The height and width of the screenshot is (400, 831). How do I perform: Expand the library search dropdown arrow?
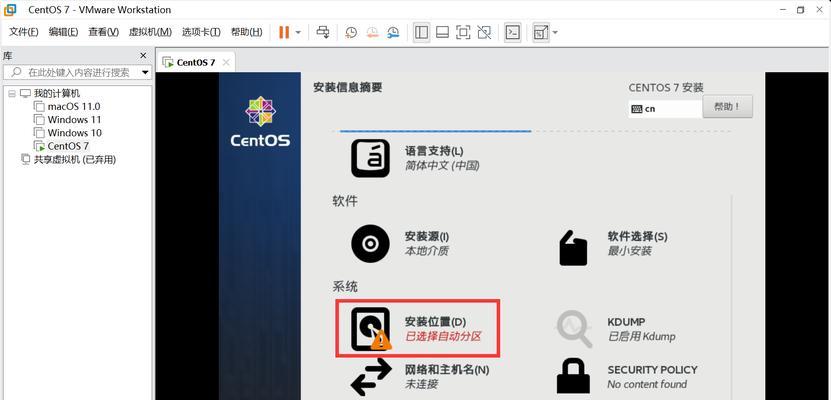click(x=145, y=73)
